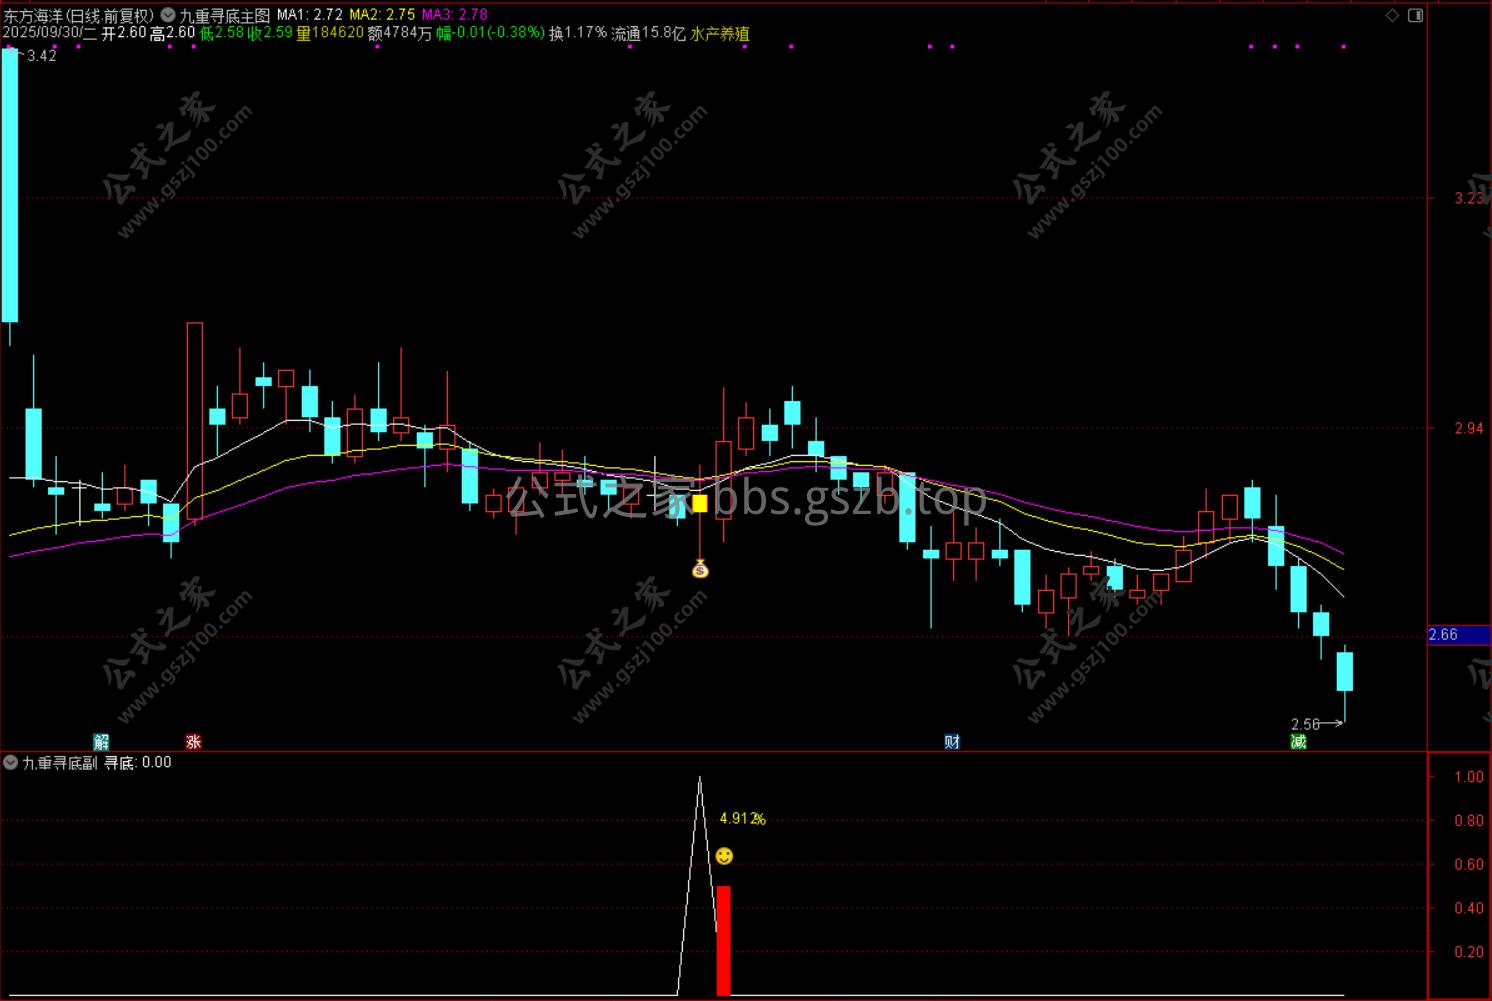Click the volume value 量184620
Screen dimensions: 1492x1001
[x=330, y=33]
